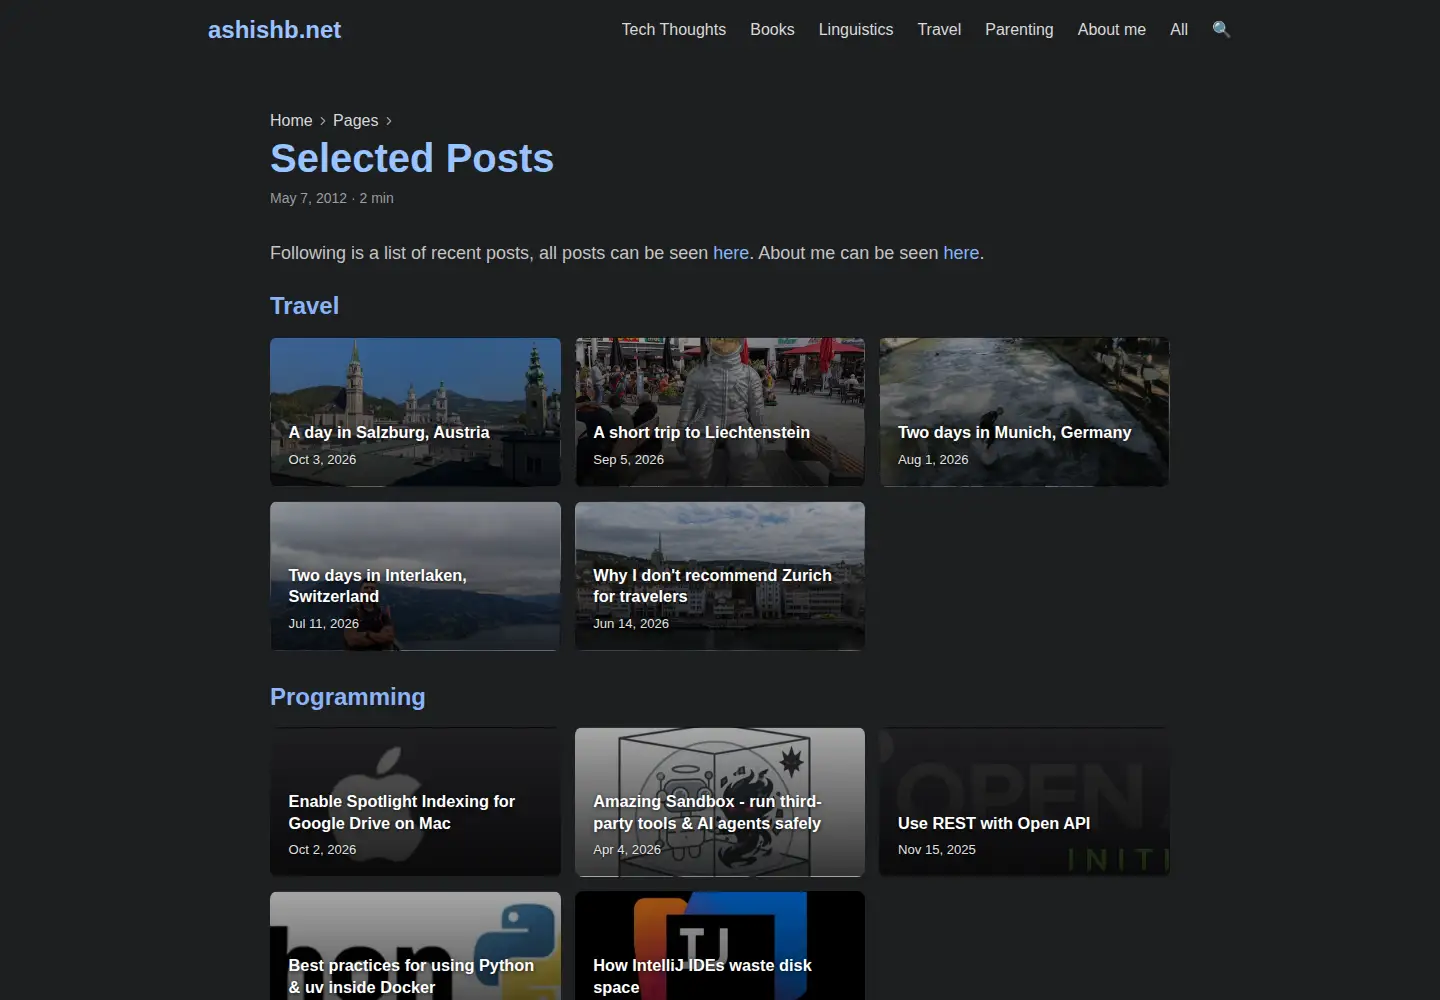Screen dimensions: 1440x1000
Task: Click the 'Selected Posts' page title
Action: pos(412,158)
